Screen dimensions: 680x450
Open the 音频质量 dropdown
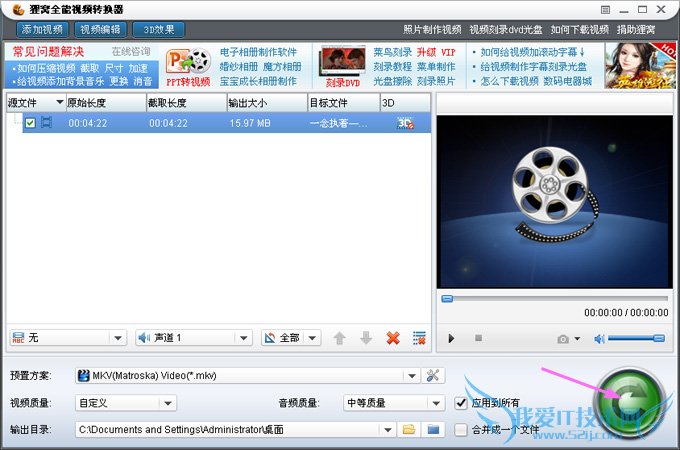tap(435, 403)
